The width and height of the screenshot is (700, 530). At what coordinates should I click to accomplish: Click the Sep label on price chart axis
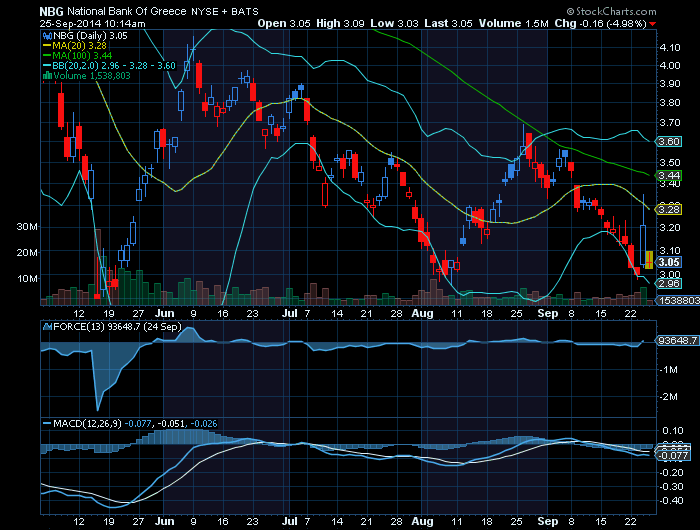[548, 313]
